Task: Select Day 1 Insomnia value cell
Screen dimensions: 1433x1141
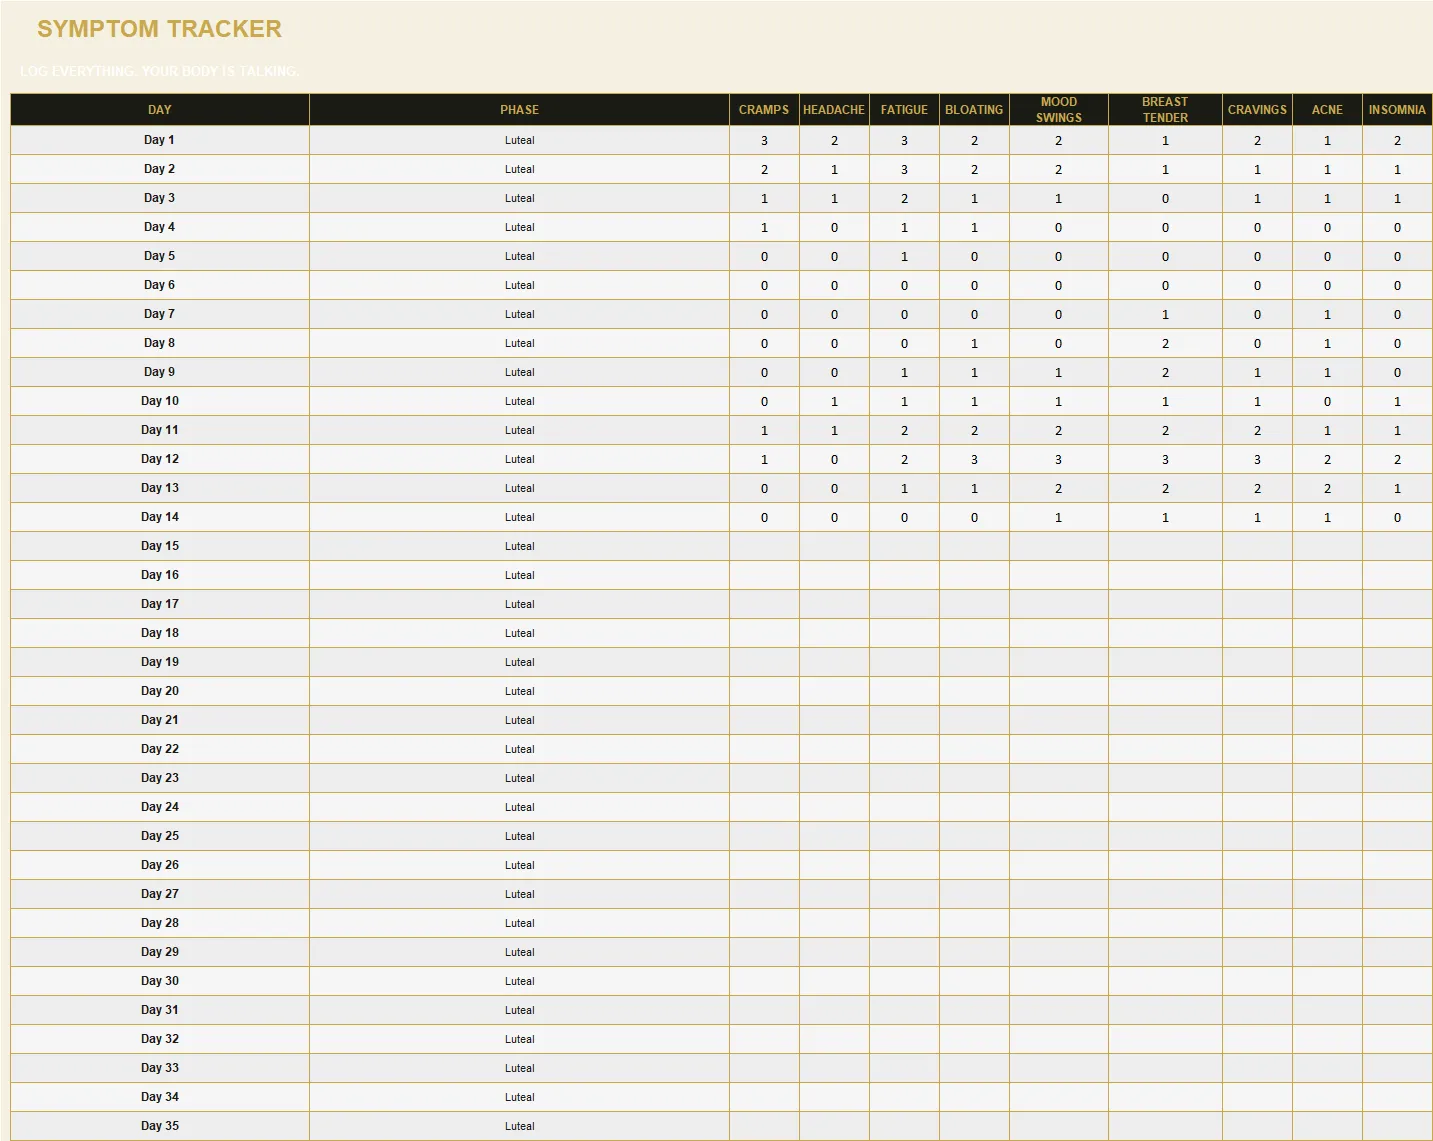Action: click(x=1397, y=140)
